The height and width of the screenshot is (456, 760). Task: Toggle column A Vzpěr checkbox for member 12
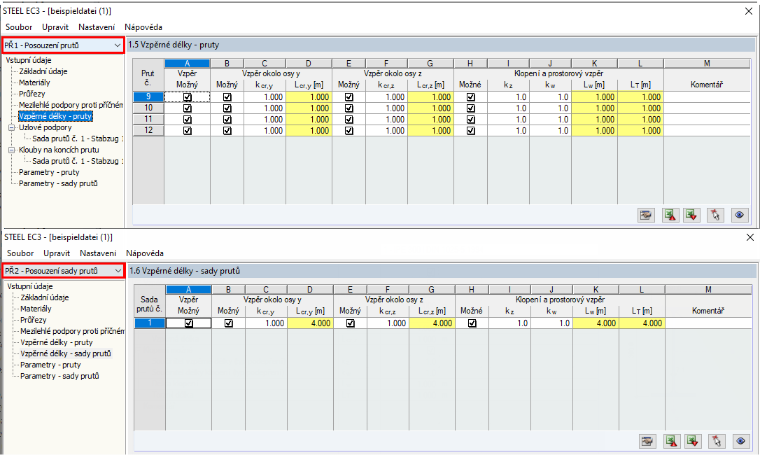(187, 130)
